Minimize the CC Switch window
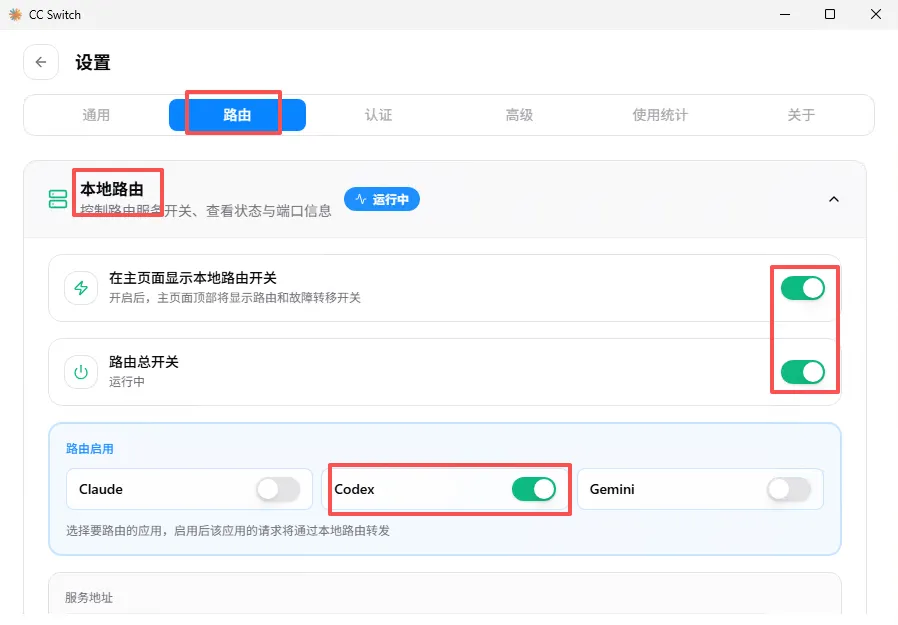898x625 pixels. click(x=785, y=14)
